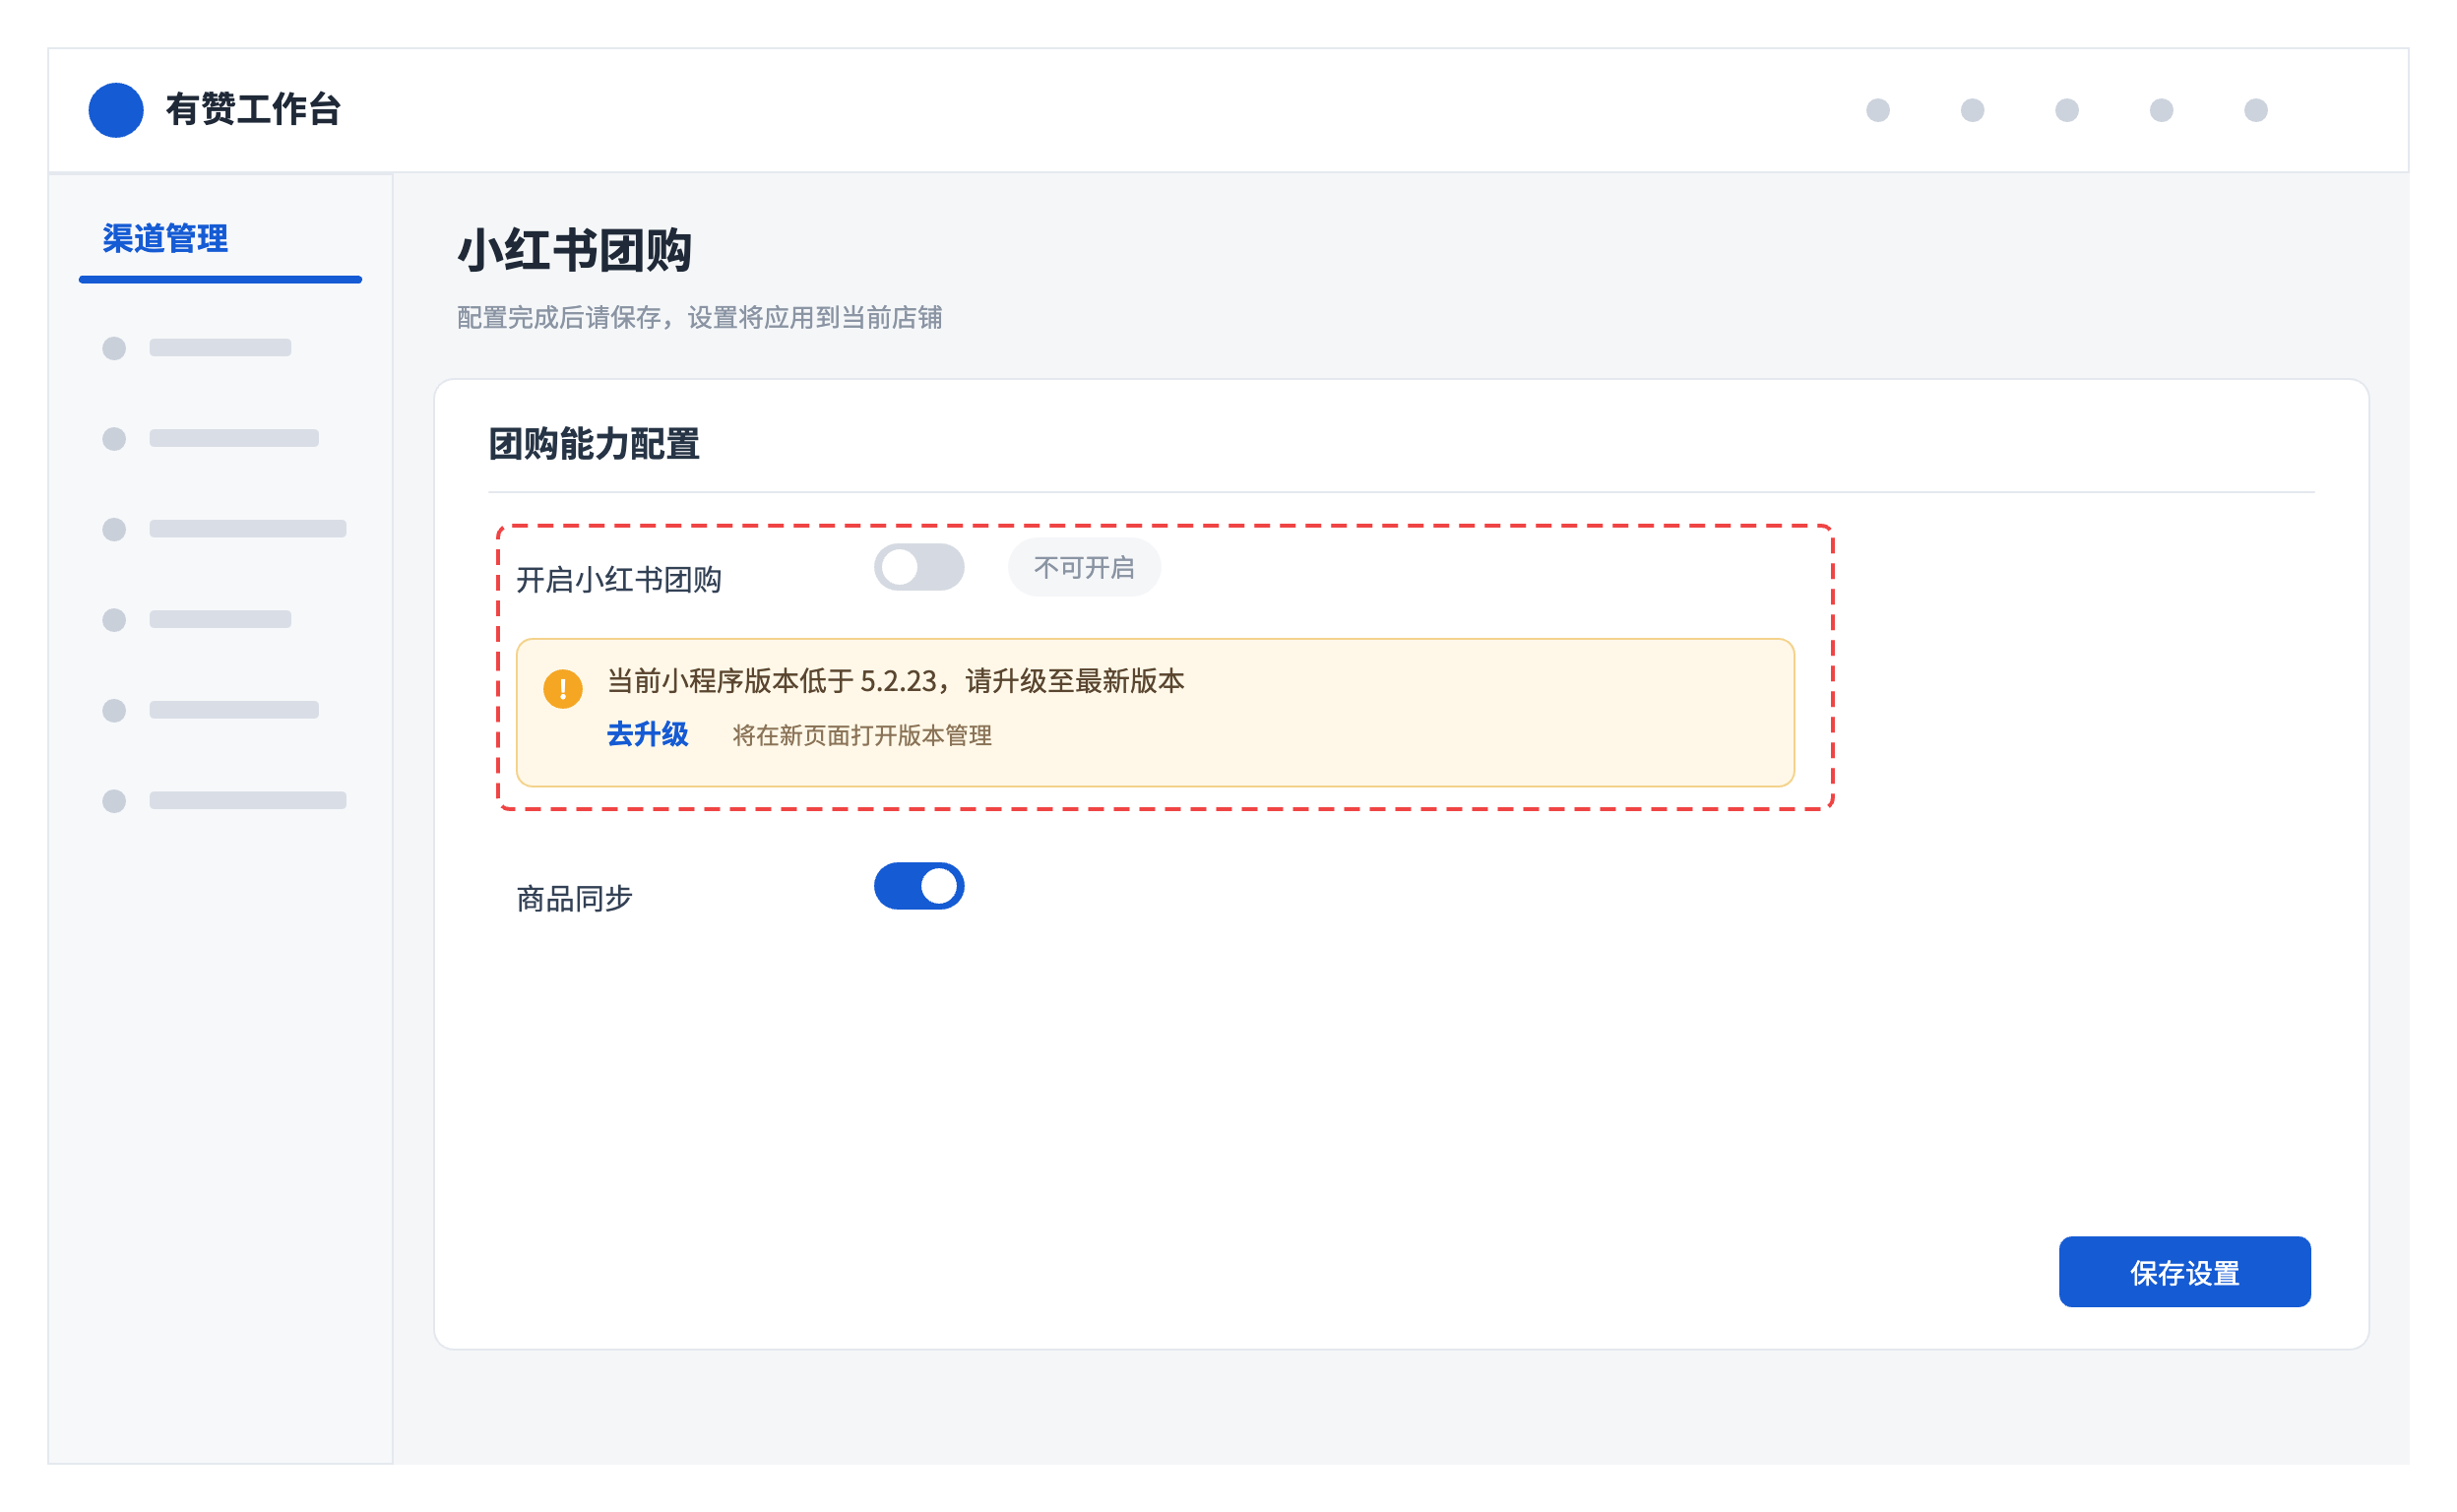Click the 去升级 link
The image size is (2457, 1512).
(648, 735)
